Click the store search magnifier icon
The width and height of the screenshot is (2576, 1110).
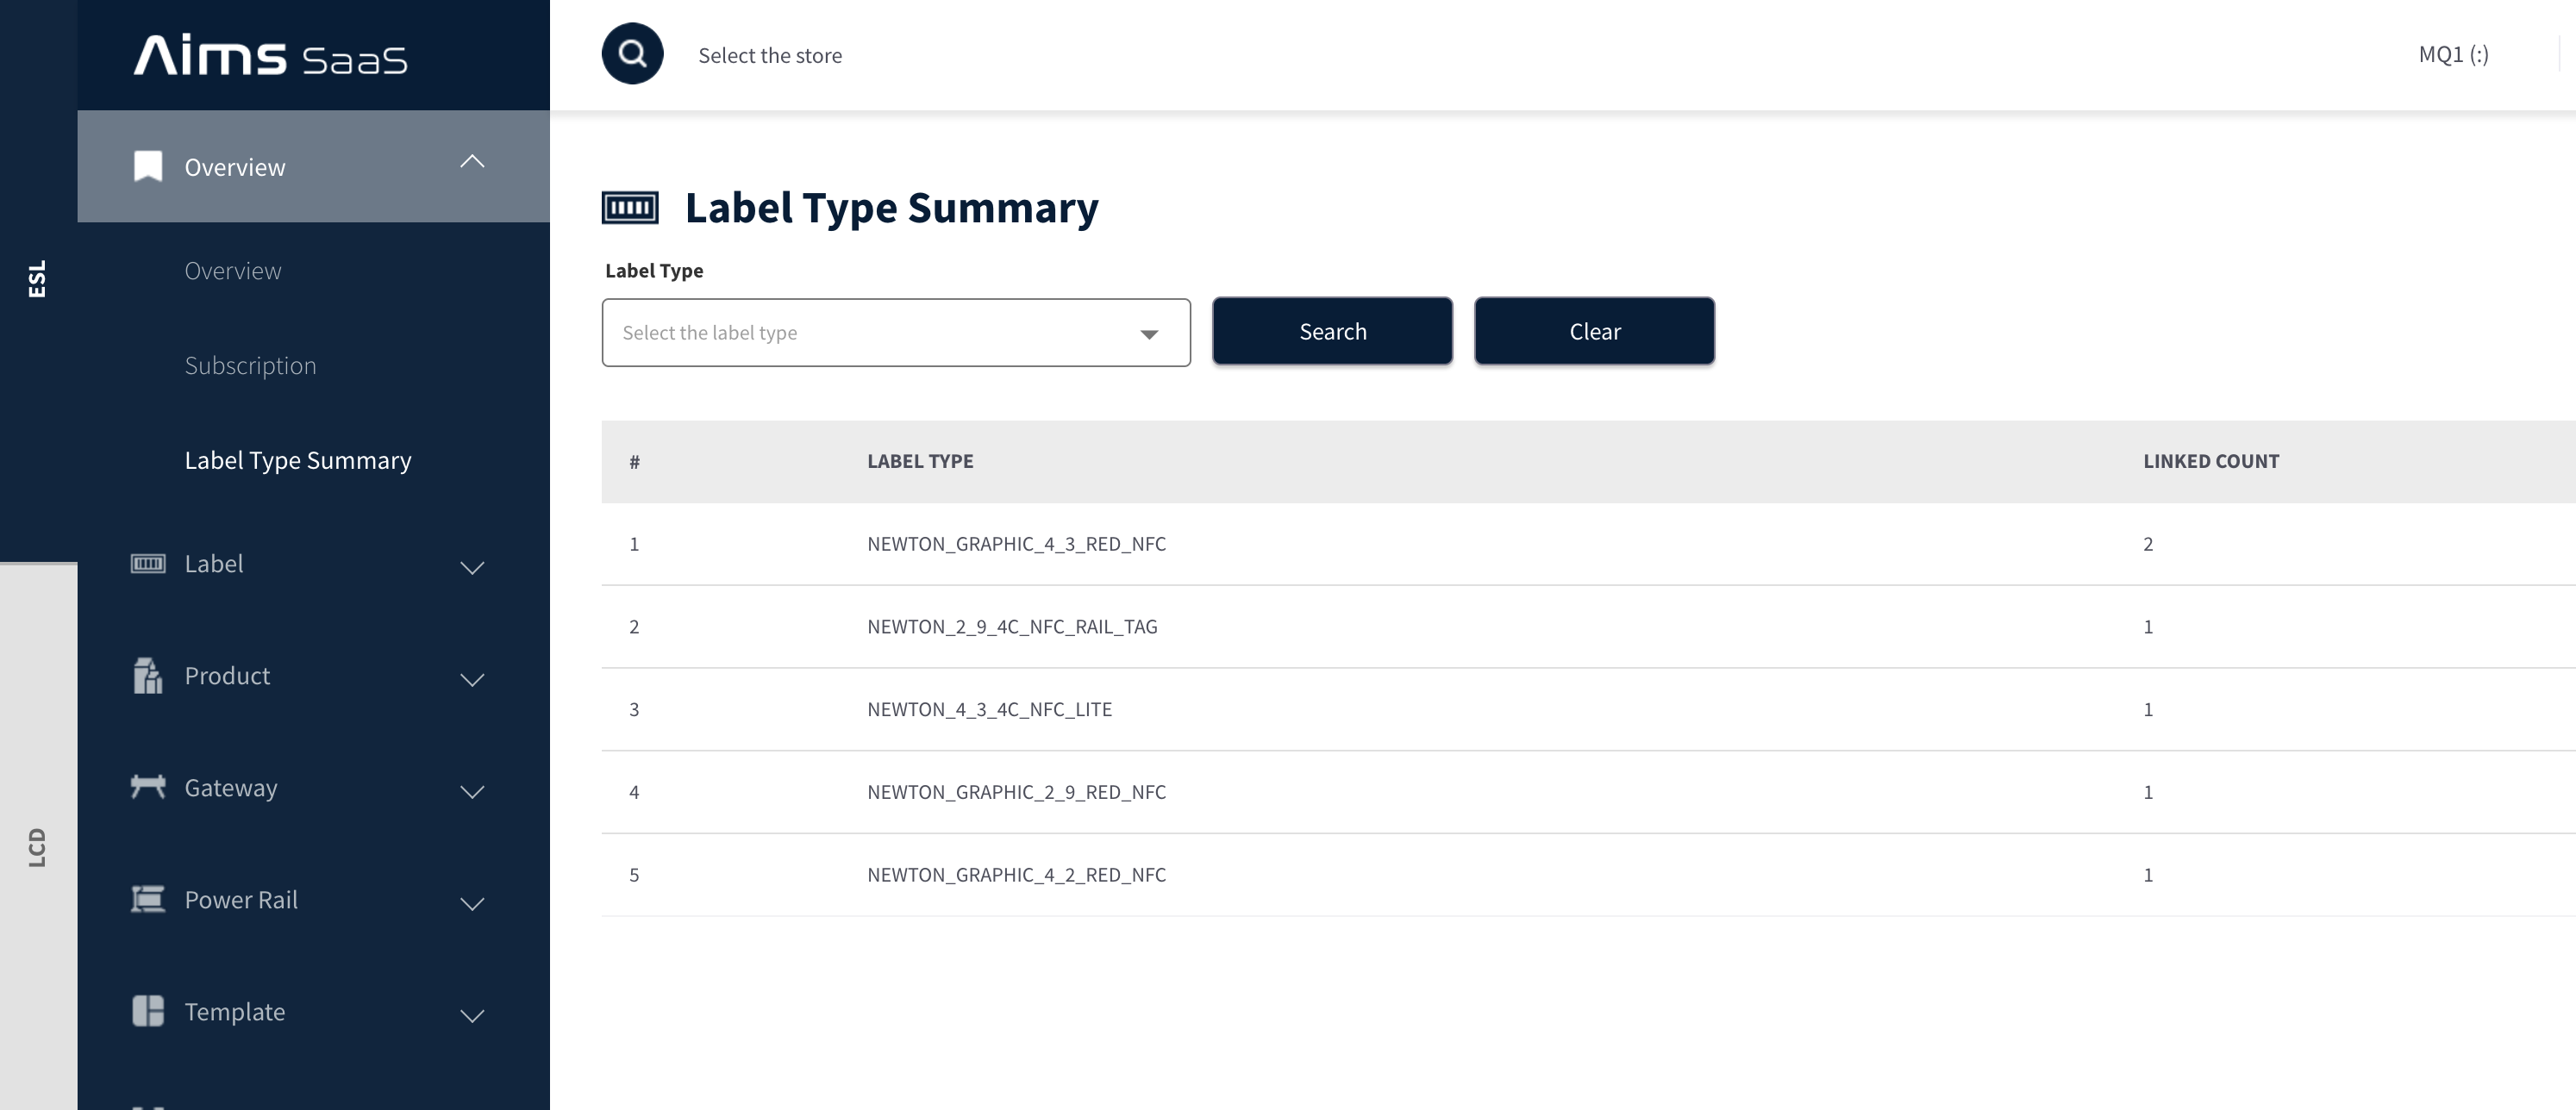(x=632, y=54)
